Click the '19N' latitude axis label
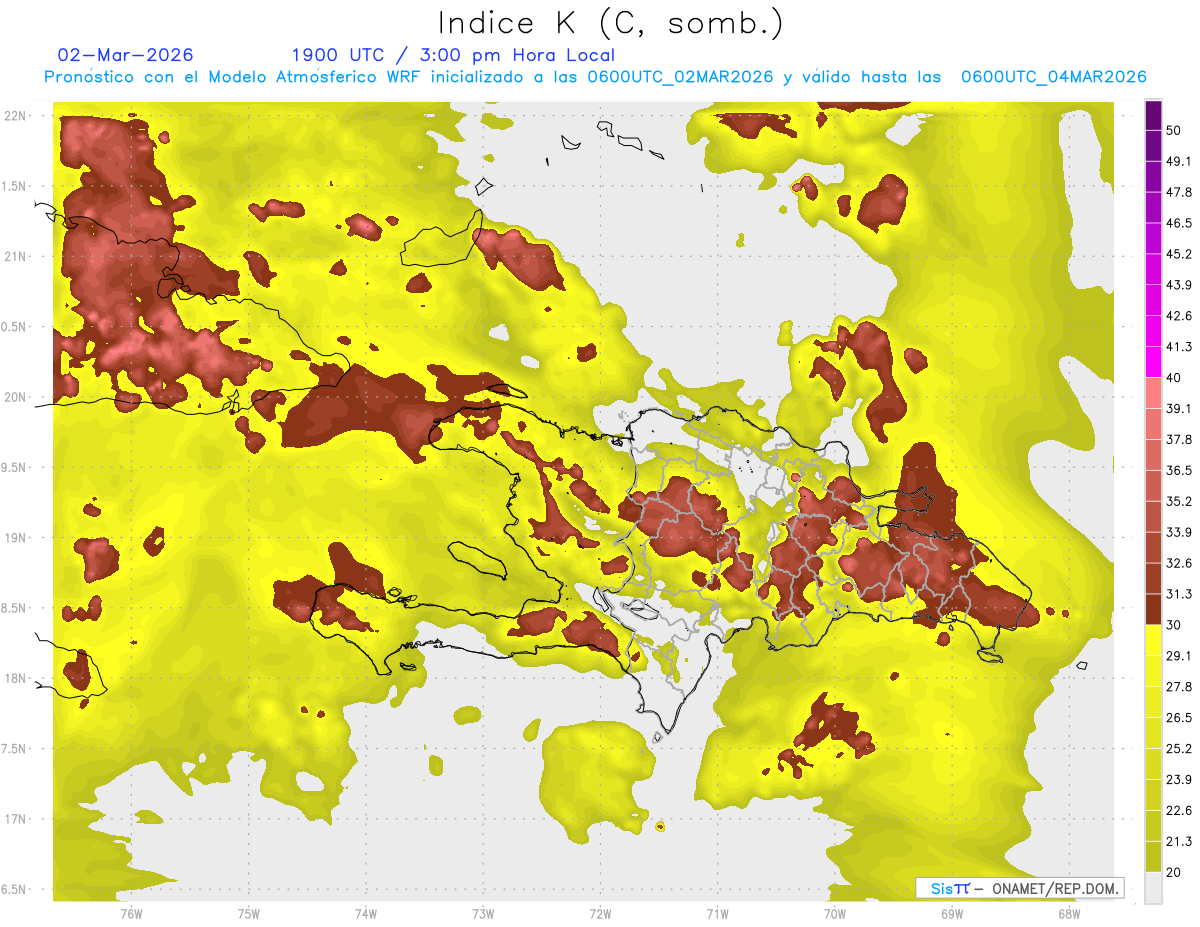The image size is (1200, 927). tap(16, 538)
